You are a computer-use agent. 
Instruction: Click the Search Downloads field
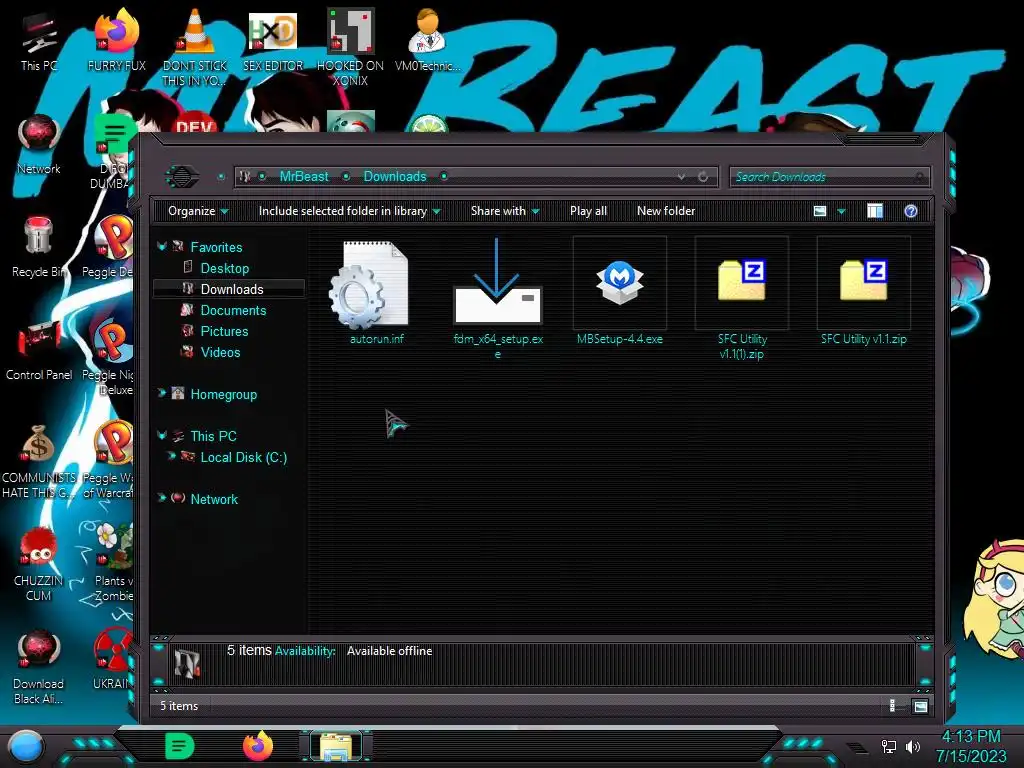click(829, 176)
